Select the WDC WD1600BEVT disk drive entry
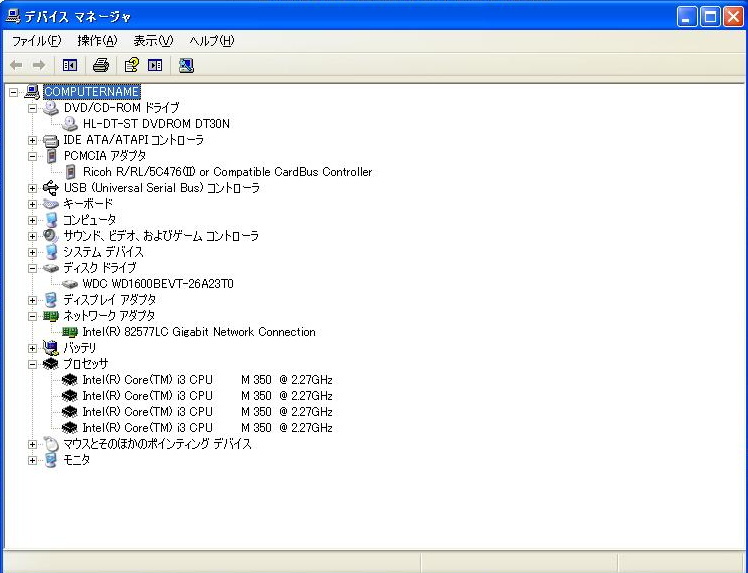 tap(158, 284)
